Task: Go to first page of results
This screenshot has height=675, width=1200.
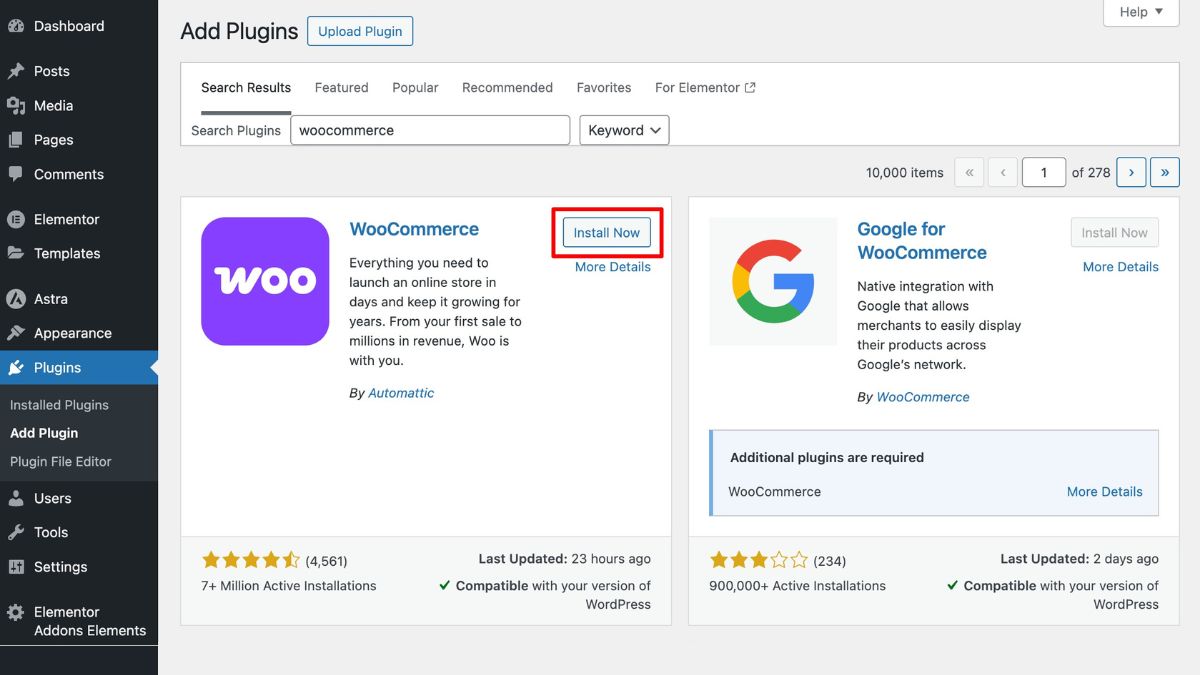Action: point(969,172)
